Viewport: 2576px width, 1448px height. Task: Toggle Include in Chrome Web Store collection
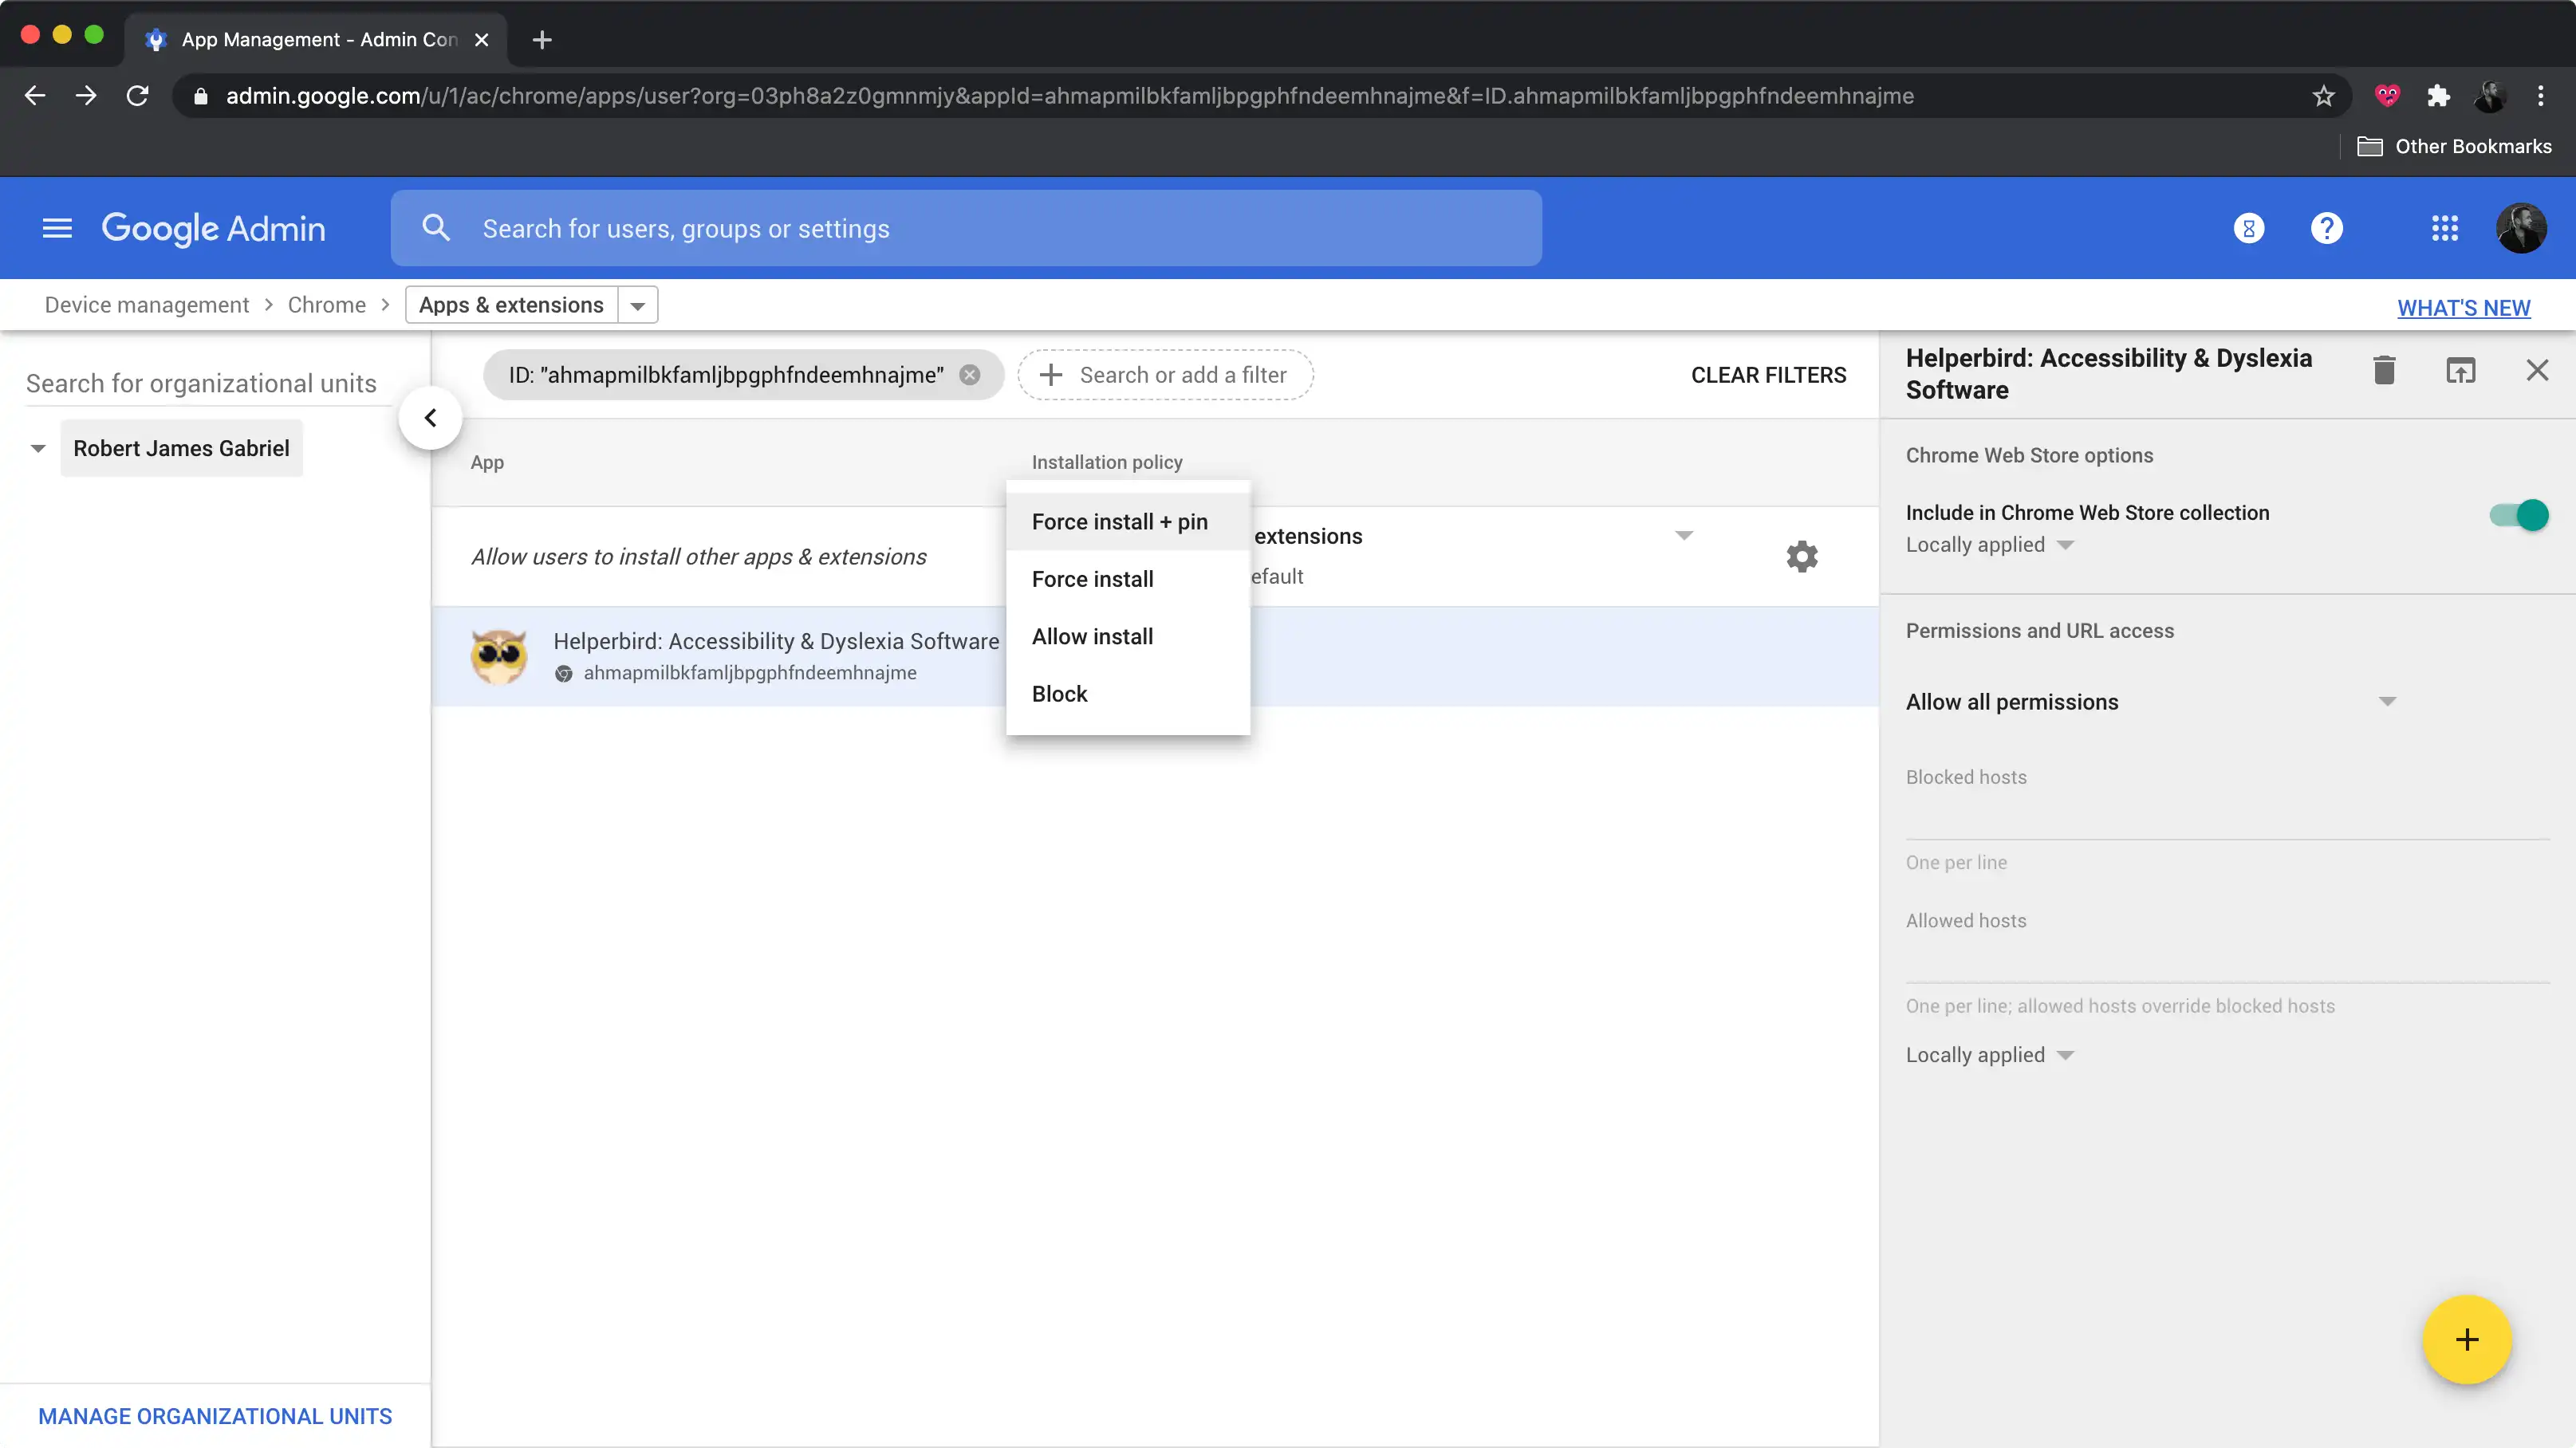2518,515
